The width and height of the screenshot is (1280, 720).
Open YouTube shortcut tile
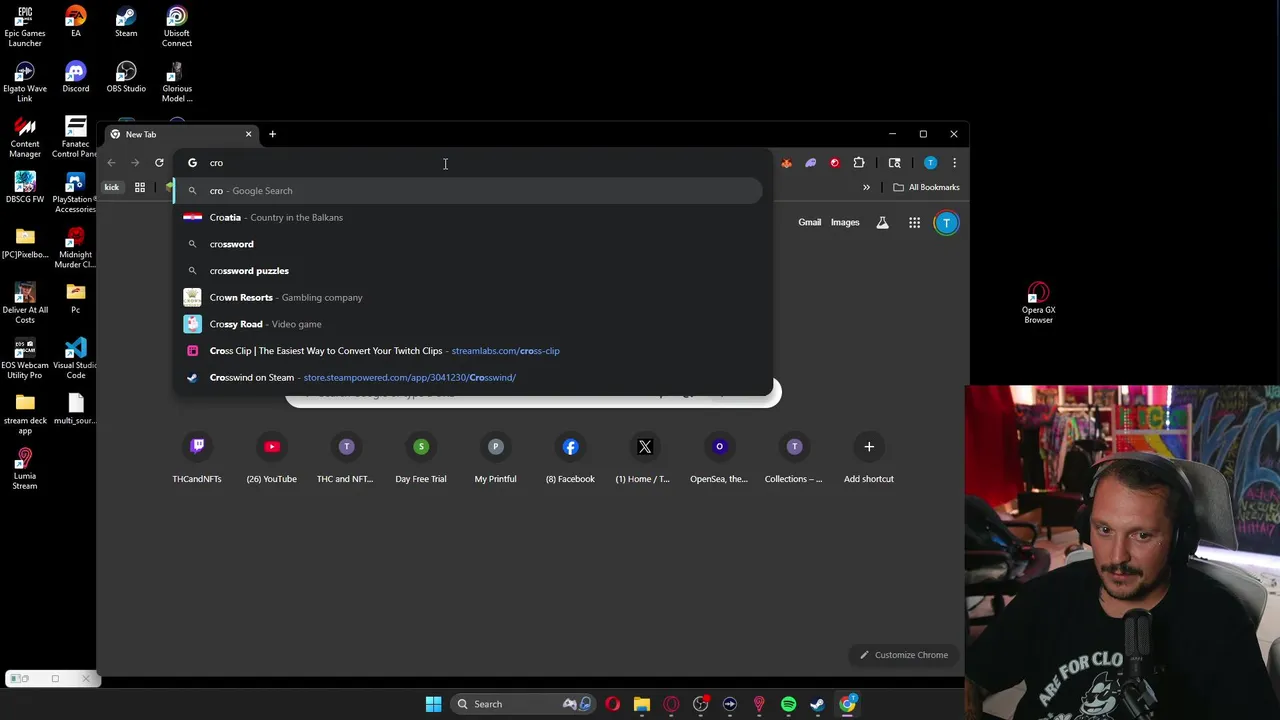[x=272, y=459]
